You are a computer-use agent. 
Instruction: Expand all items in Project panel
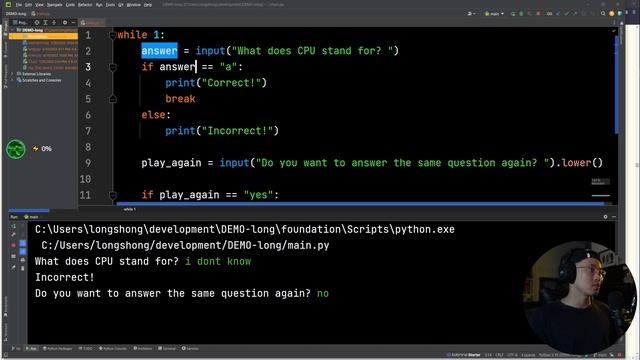click(45, 22)
